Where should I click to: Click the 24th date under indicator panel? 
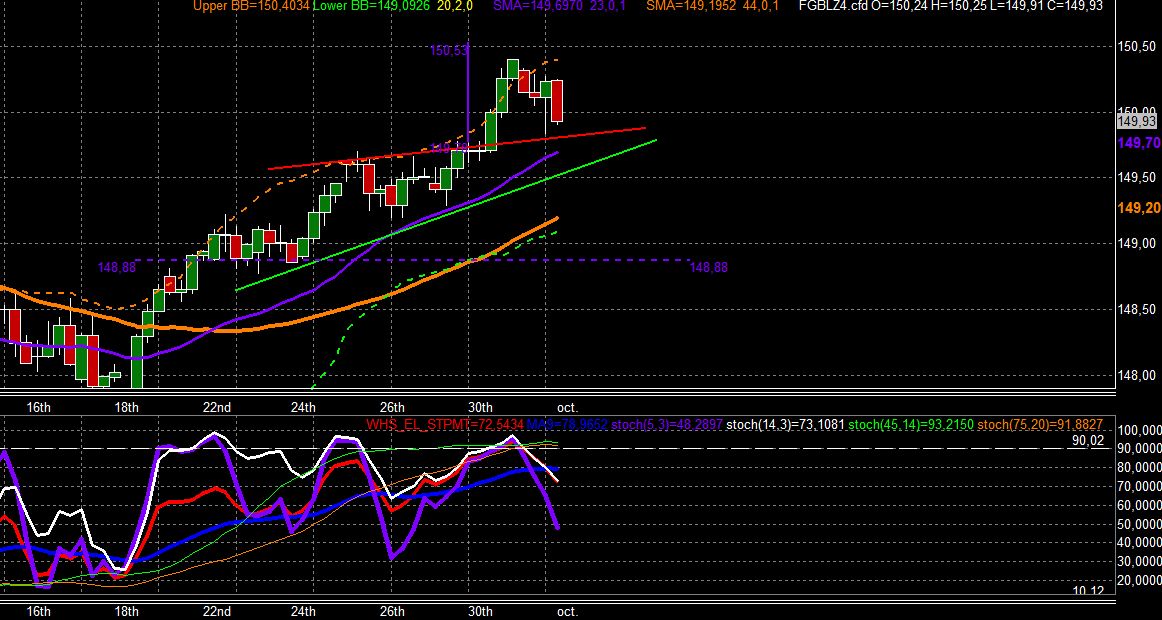[303, 612]
